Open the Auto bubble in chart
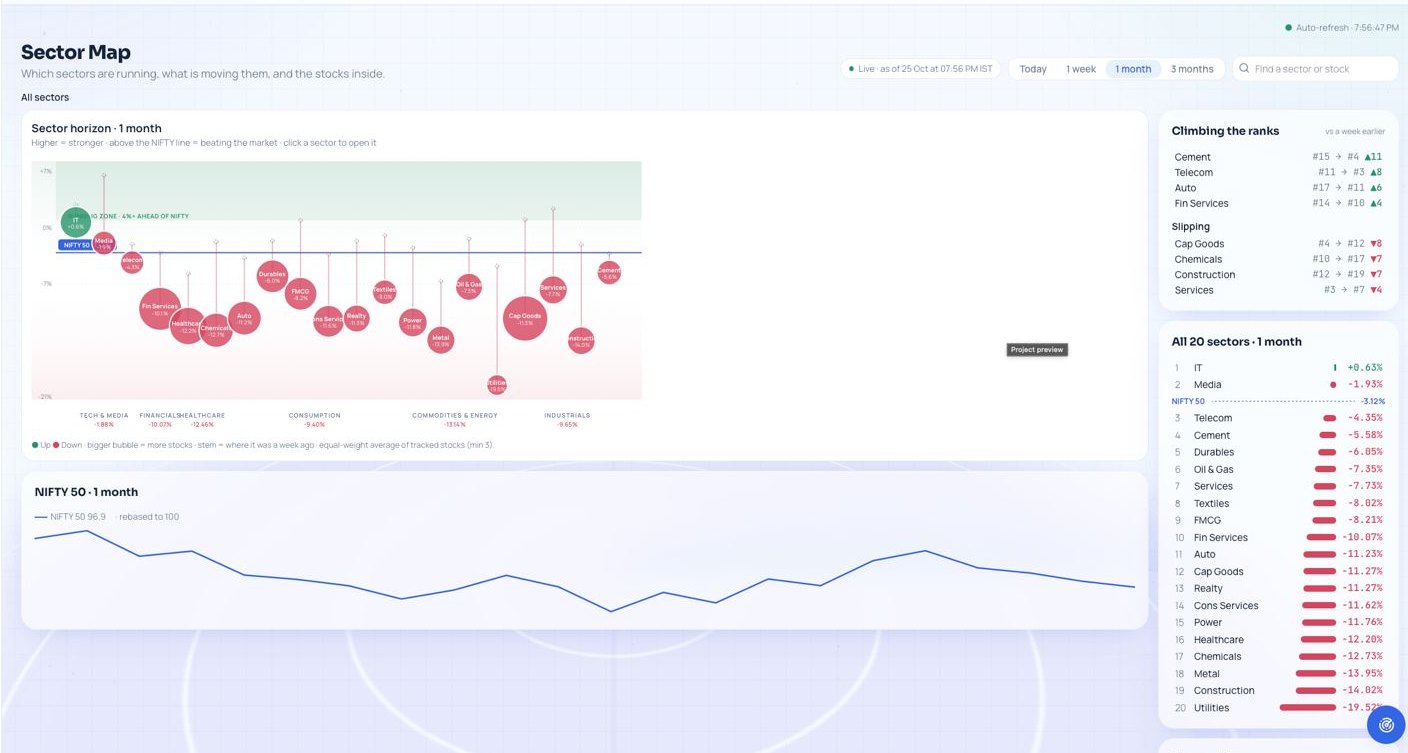 click(244, 319)
